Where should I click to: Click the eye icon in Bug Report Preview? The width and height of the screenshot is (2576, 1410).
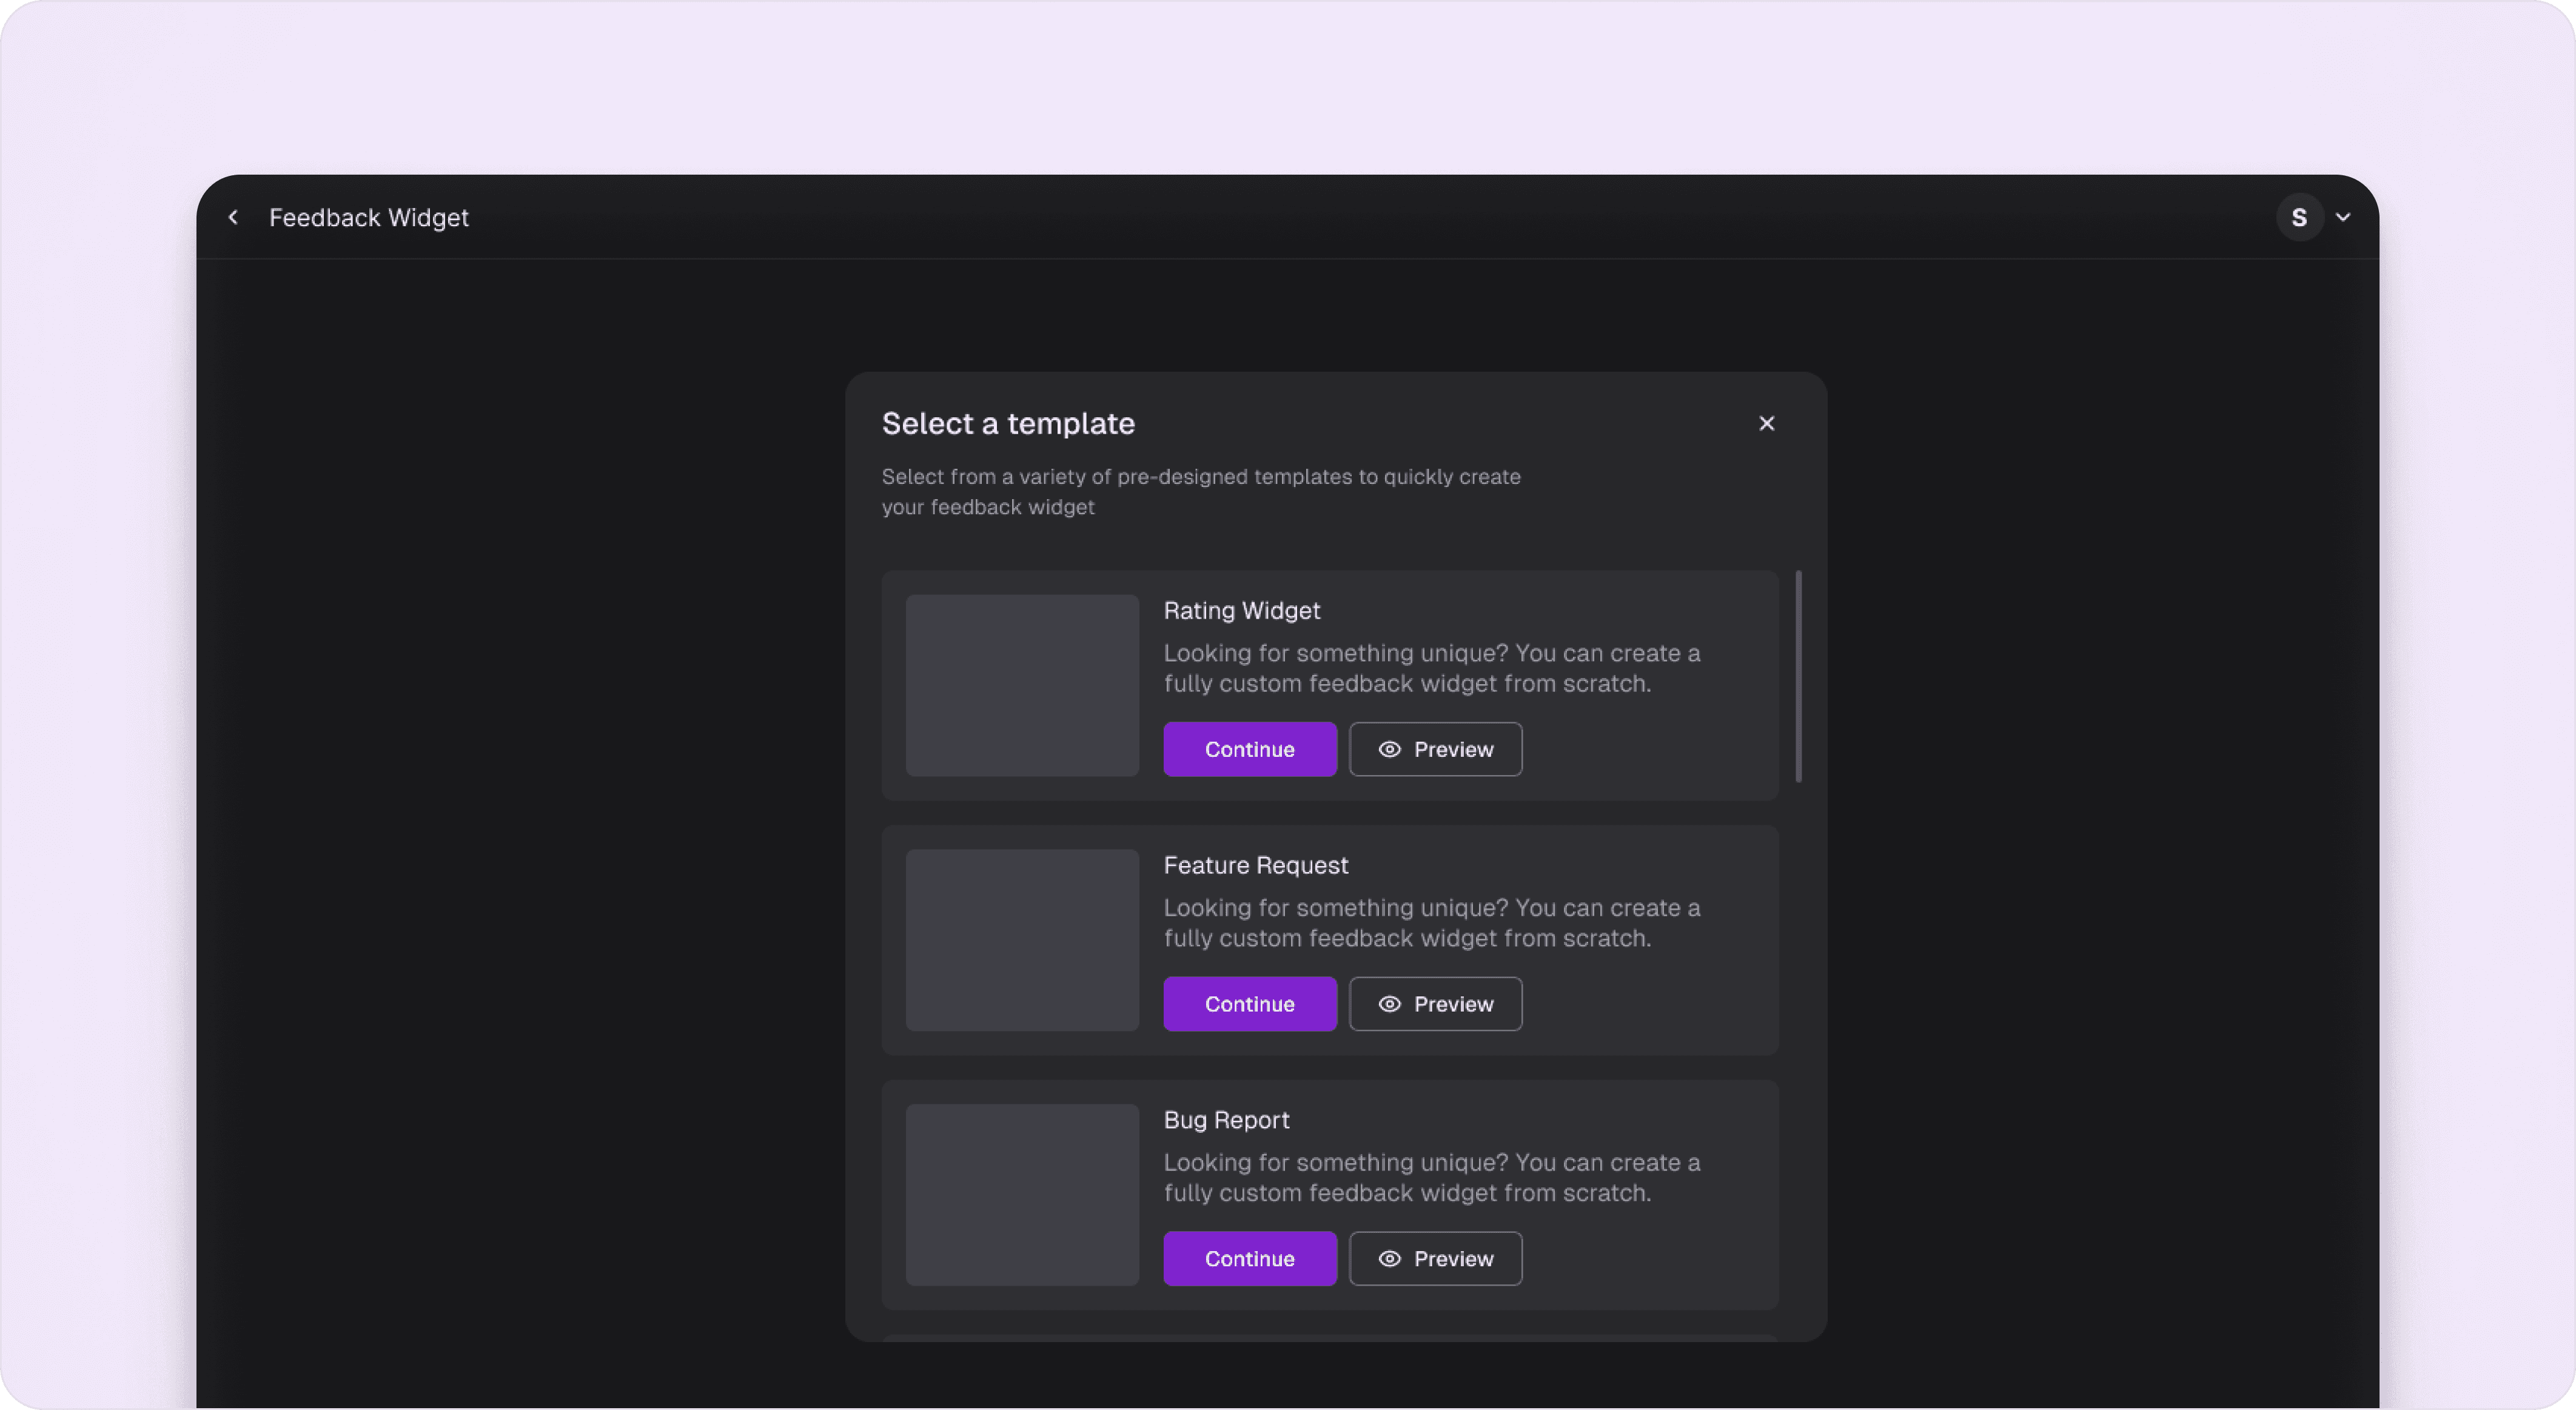(1389, 1258)
